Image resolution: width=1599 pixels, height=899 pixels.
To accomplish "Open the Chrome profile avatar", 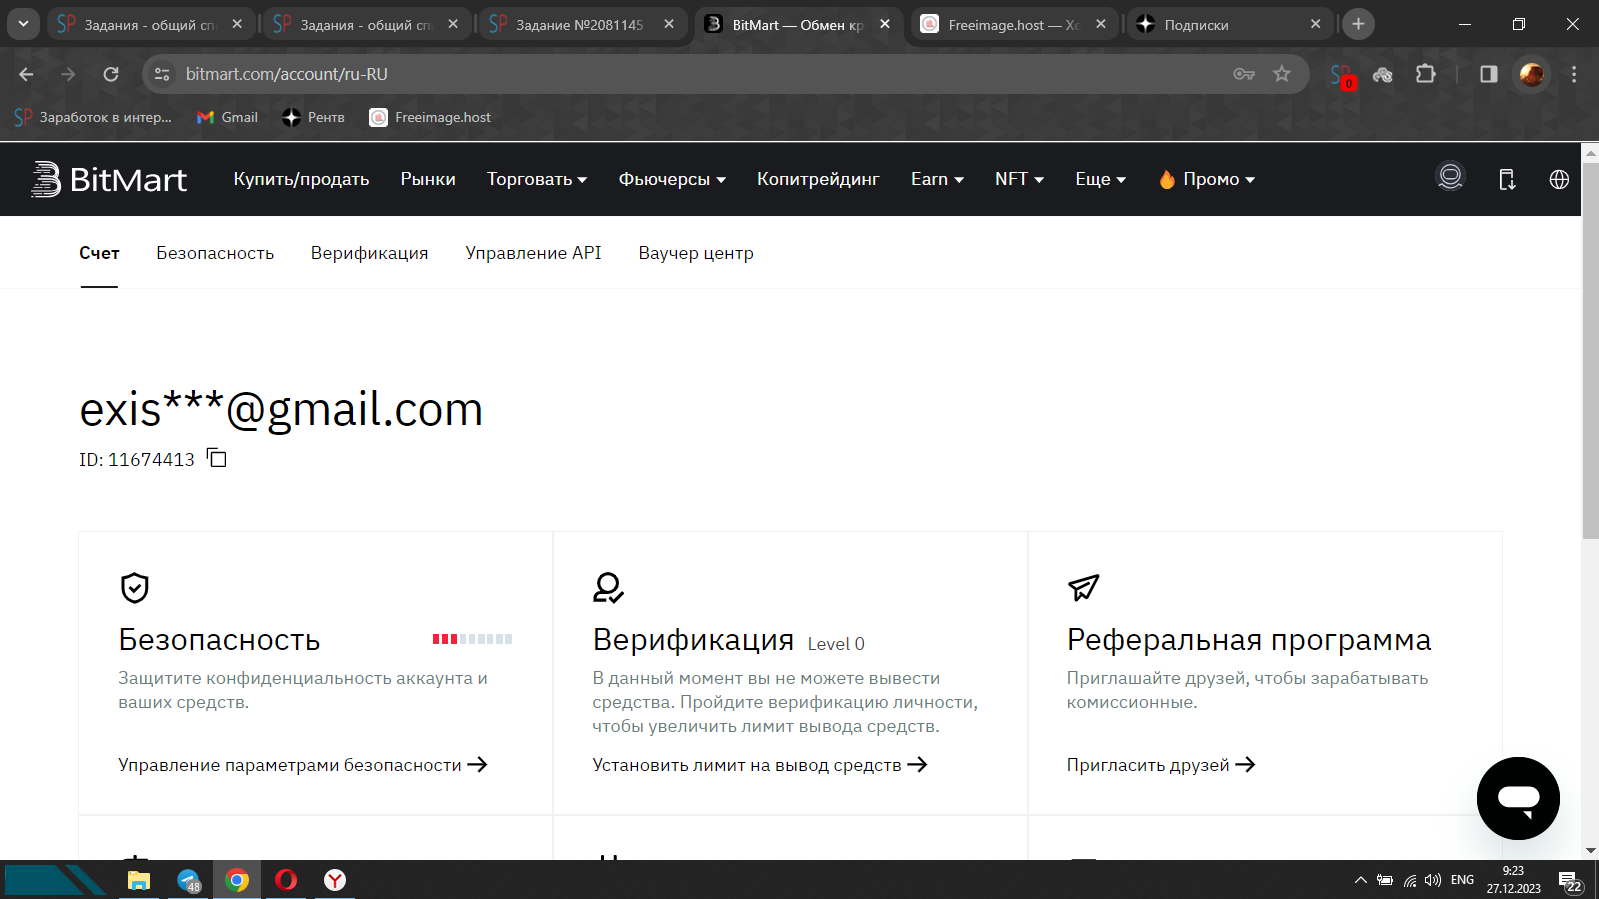I will (x=1531, y=74).
